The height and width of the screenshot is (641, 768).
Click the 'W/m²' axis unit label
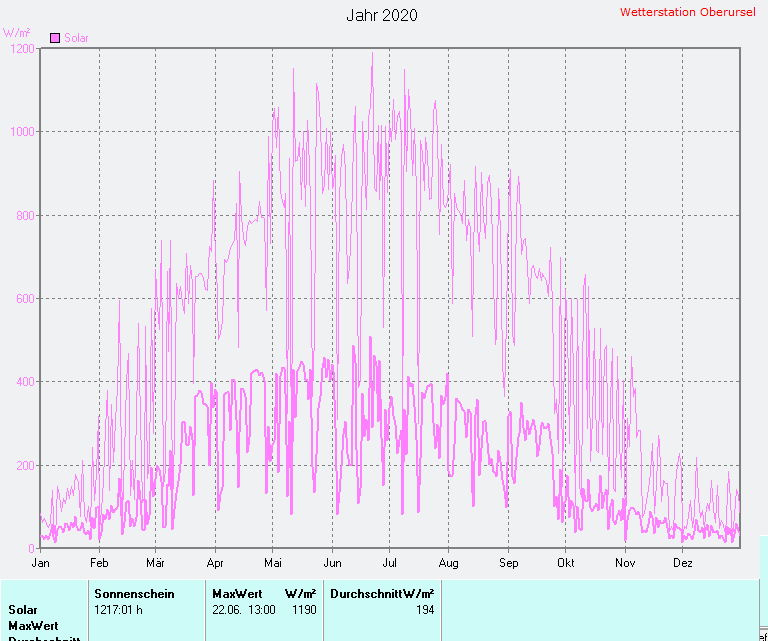(16, 33)
